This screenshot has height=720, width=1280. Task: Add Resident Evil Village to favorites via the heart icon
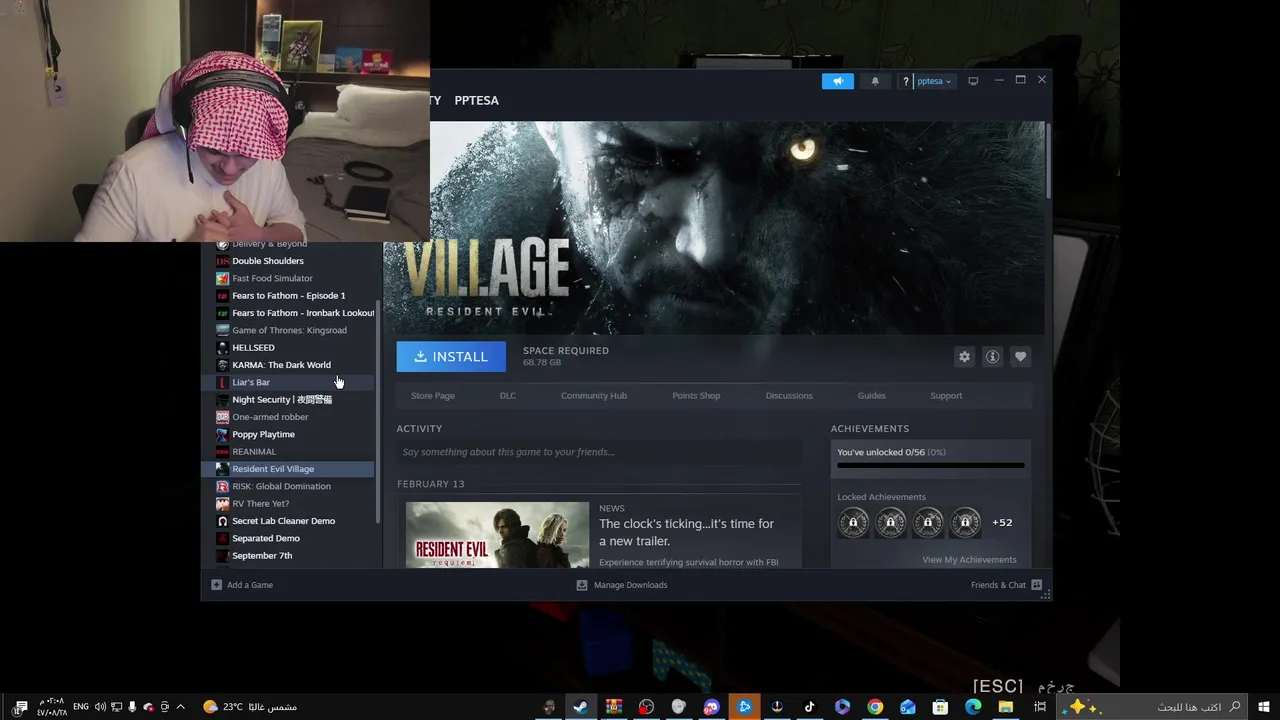(1020, 357)
